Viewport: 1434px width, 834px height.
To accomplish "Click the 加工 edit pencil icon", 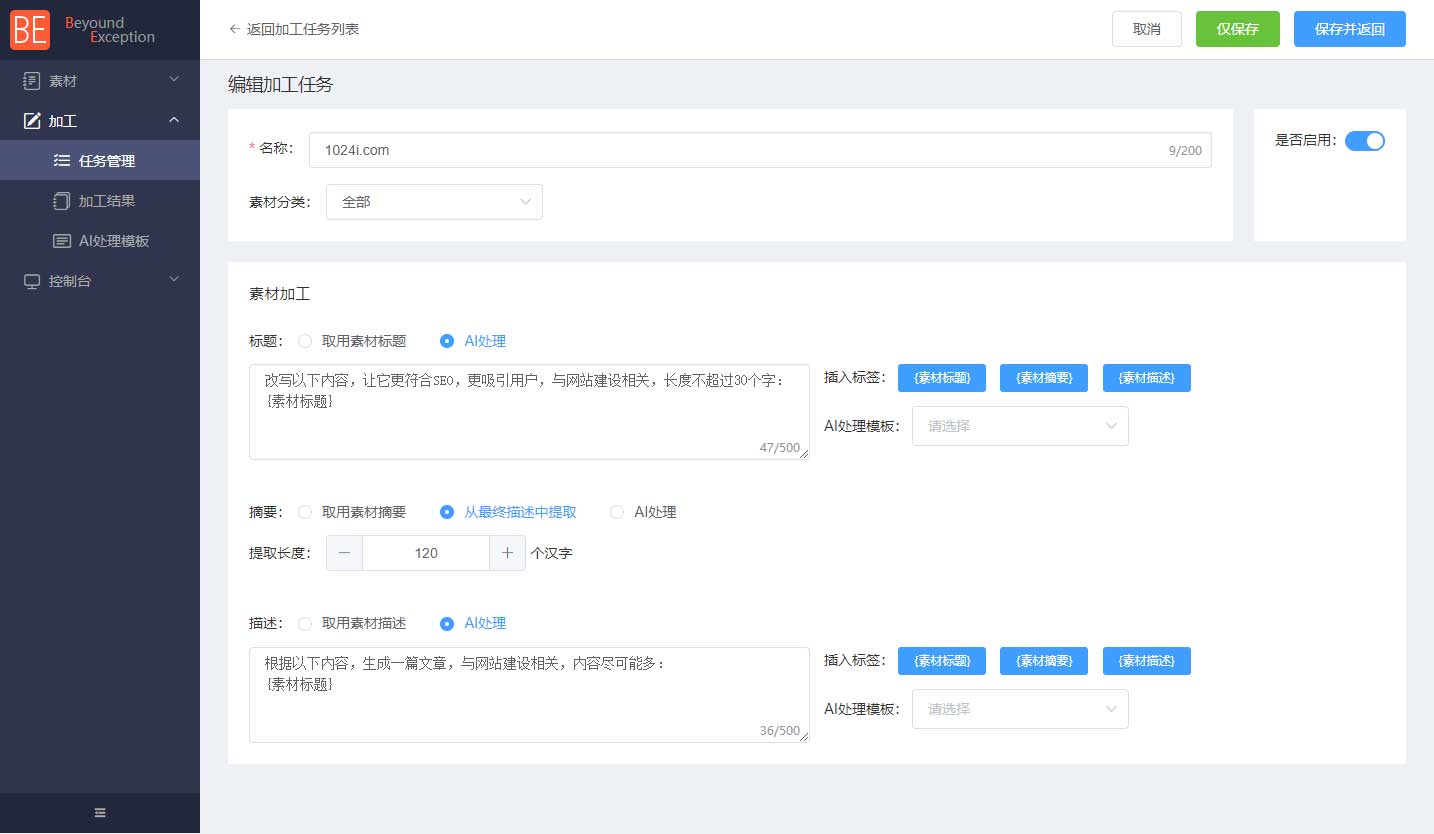I will [32, 121].
